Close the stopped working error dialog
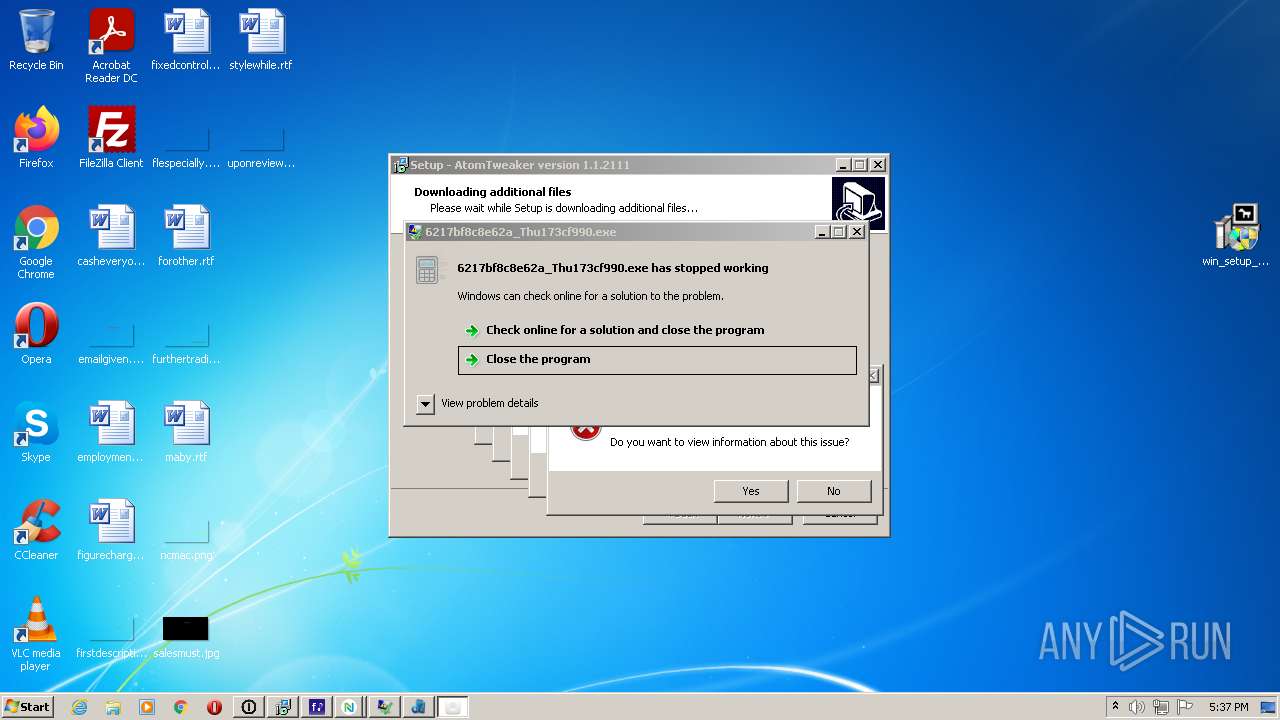This screenshot has height=720, width=1280. [857, 231]
